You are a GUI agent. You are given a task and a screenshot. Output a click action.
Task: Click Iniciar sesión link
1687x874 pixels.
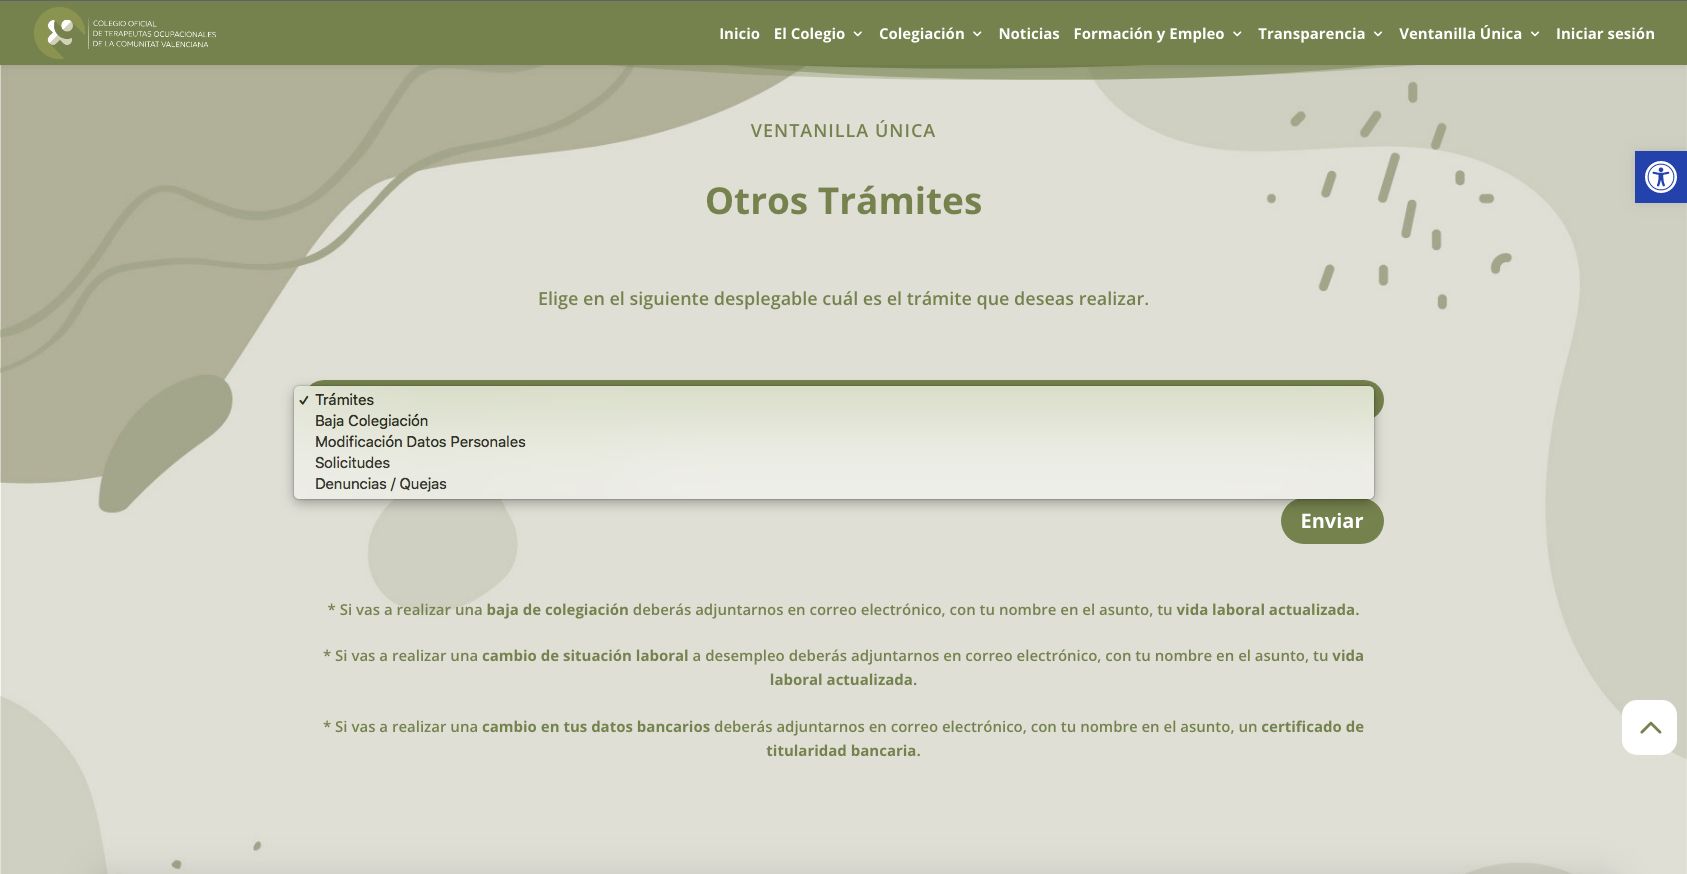coord(1605,33)
